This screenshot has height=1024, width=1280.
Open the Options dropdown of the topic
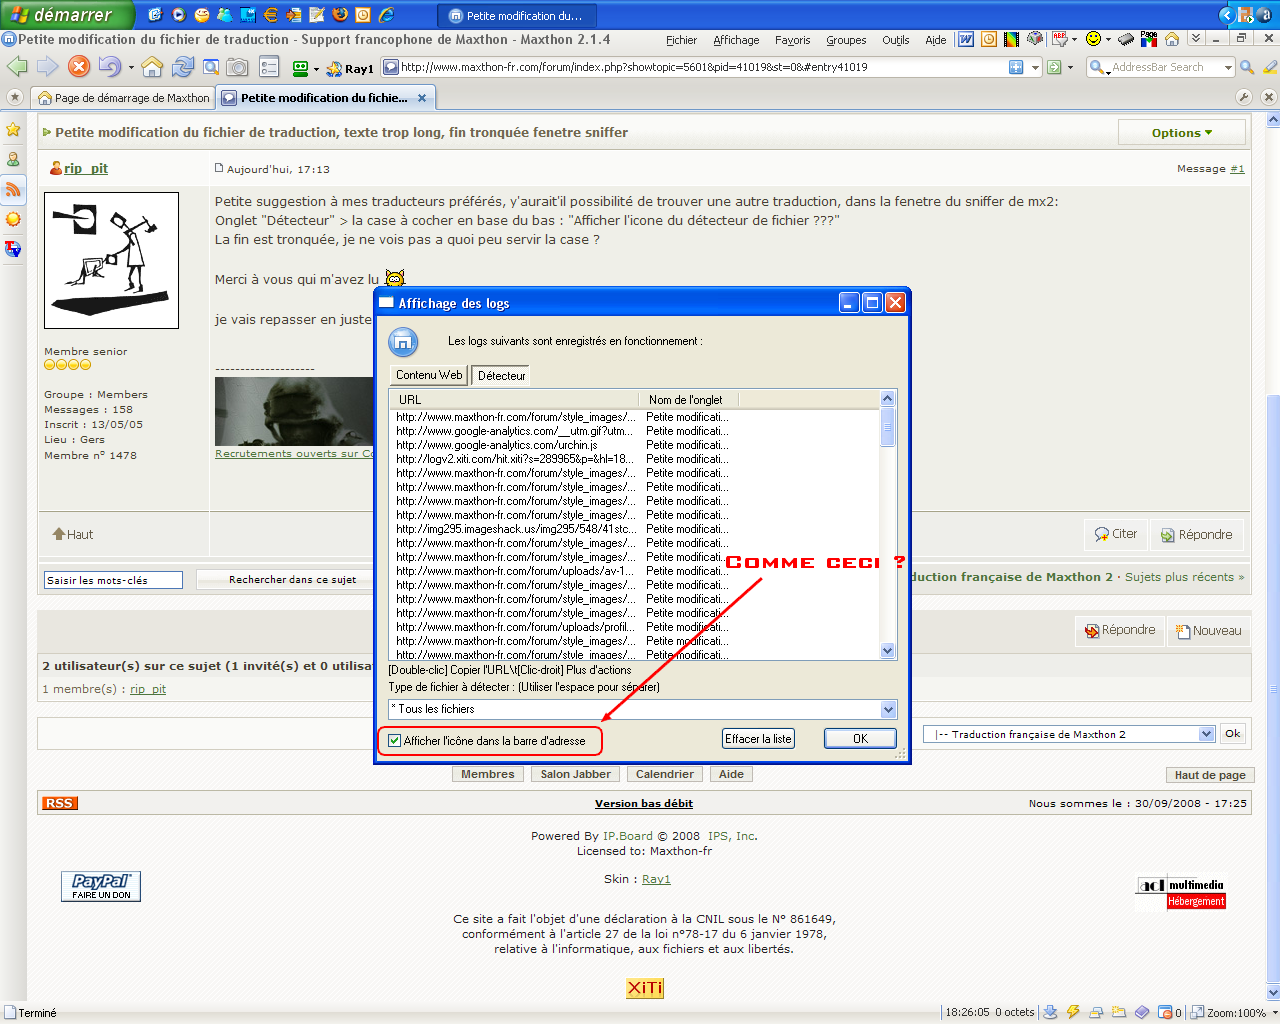pos(1182,132)
